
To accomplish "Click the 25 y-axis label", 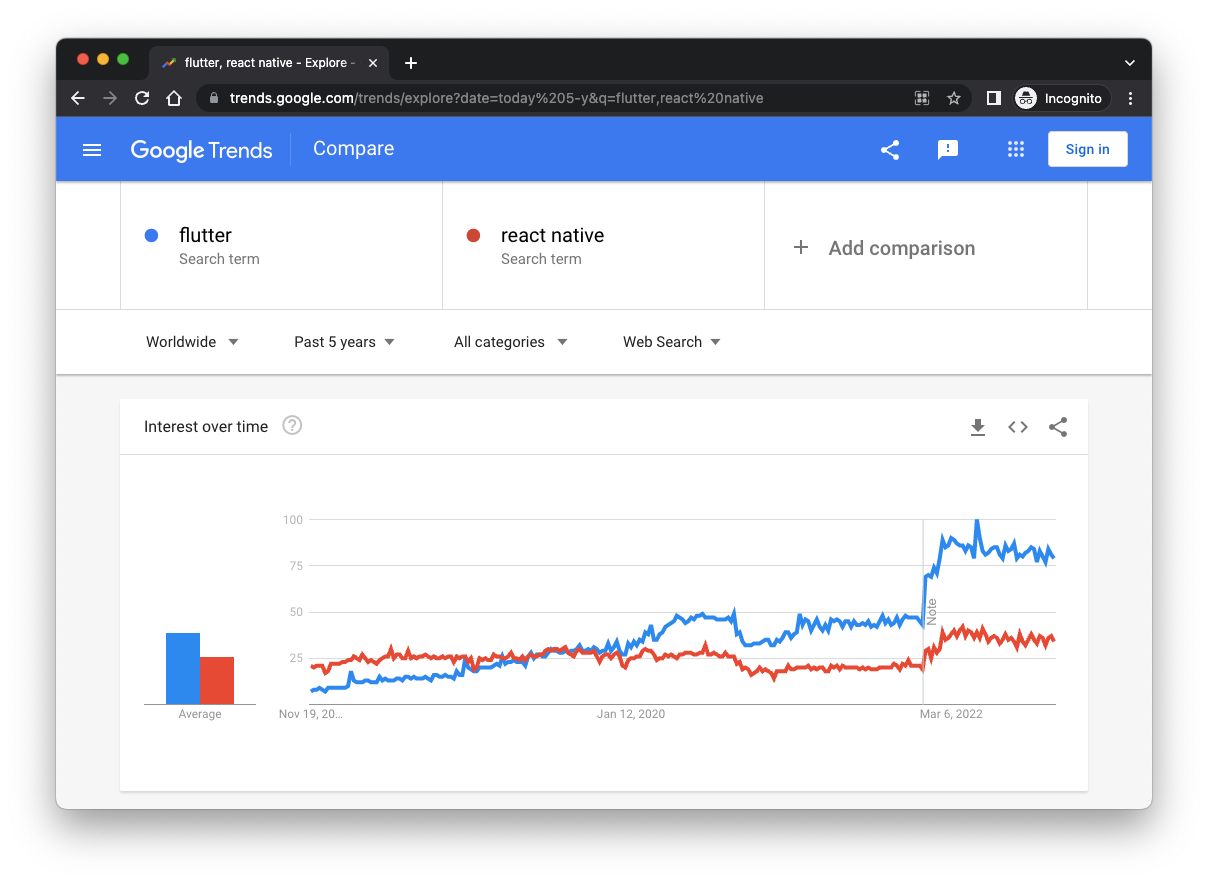I will tap(295, 658).
